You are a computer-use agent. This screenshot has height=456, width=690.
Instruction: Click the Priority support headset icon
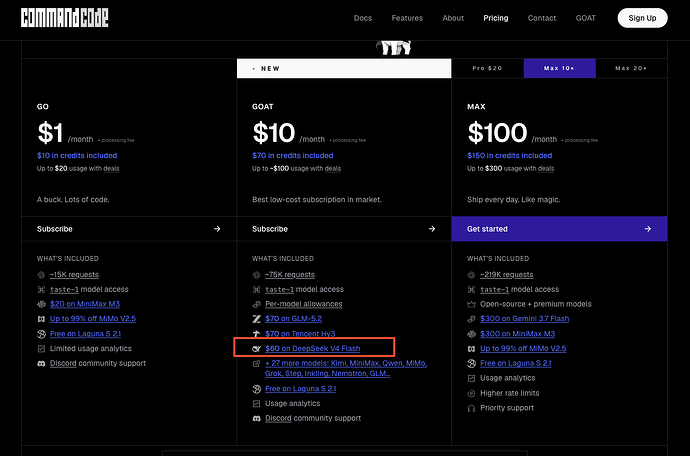[471, 408]
